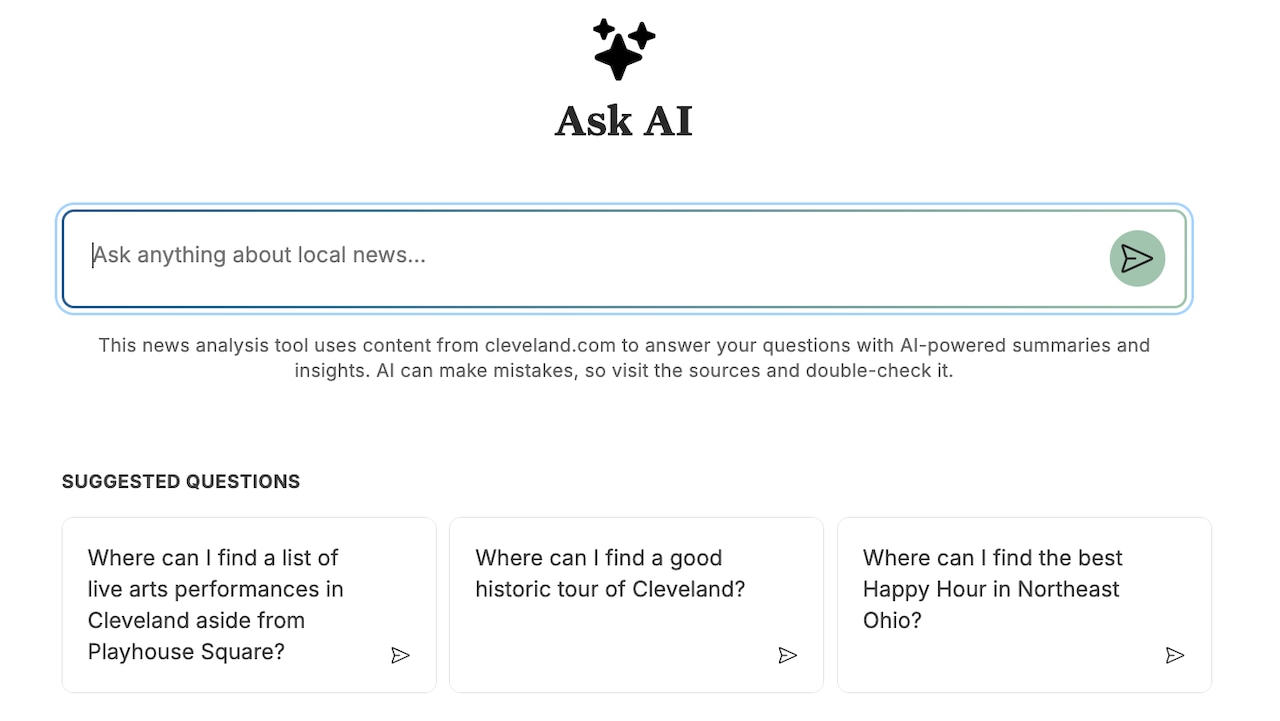Click arrow icon on live arts performances card

click(x=400, y=655)
